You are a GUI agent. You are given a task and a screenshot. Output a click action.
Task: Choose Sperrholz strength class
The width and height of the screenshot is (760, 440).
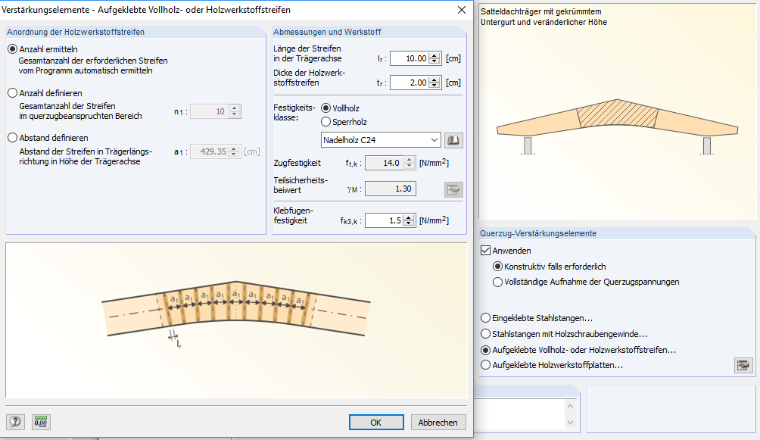(x=326, y=122)
